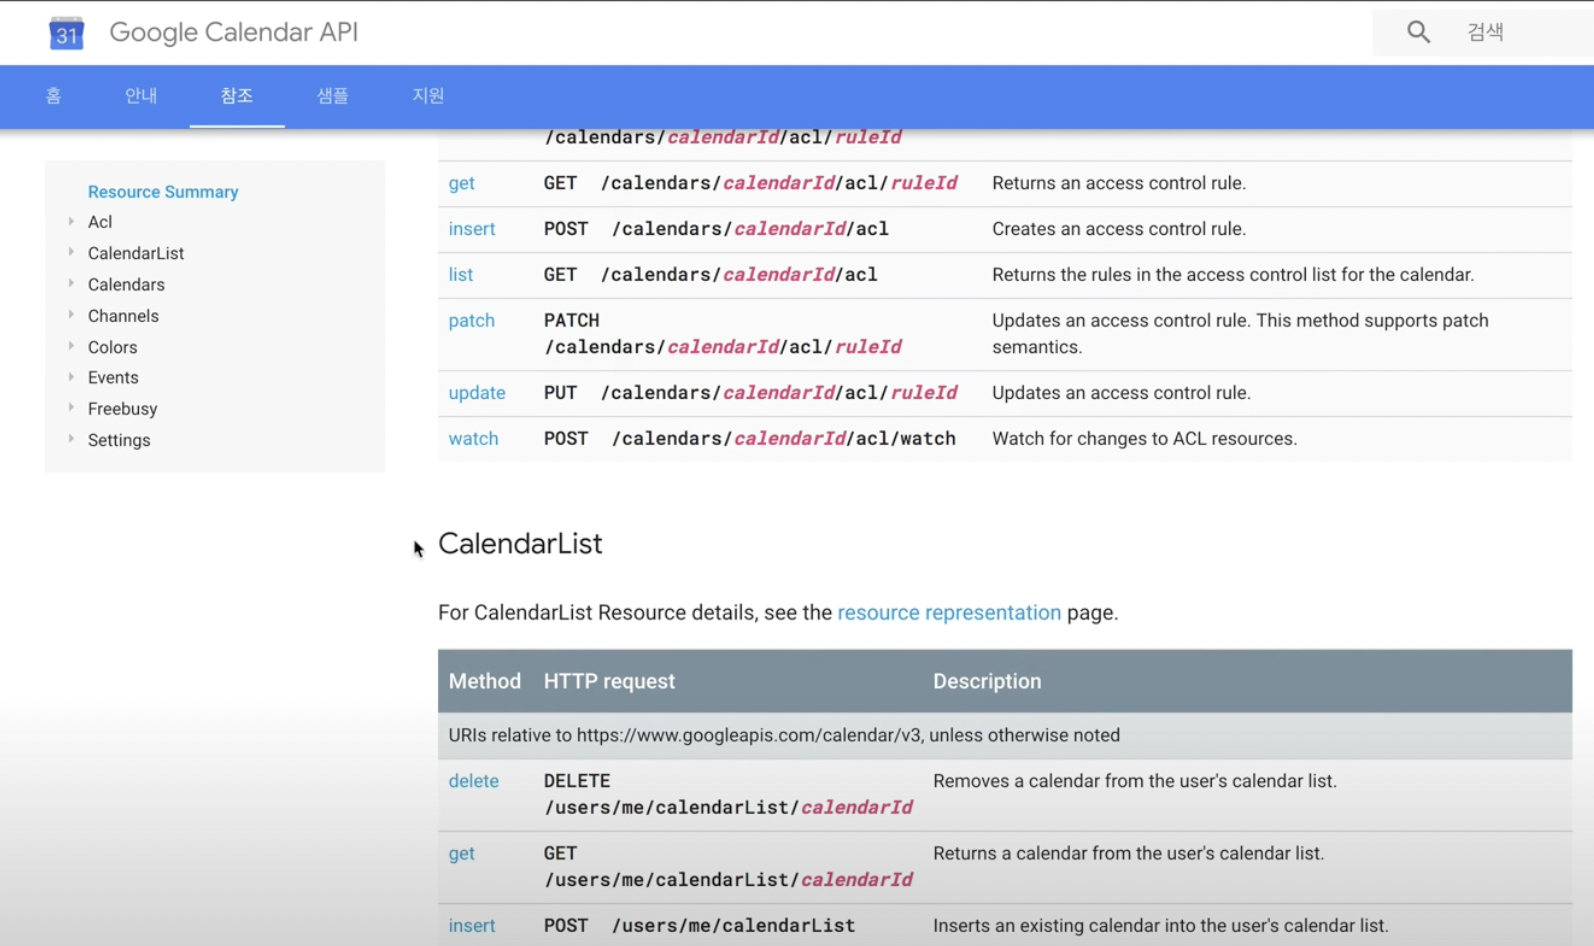This screenshot has width=1594, height=946.
Task: Select Settings in the sidebar
Action: click(119, 440)
